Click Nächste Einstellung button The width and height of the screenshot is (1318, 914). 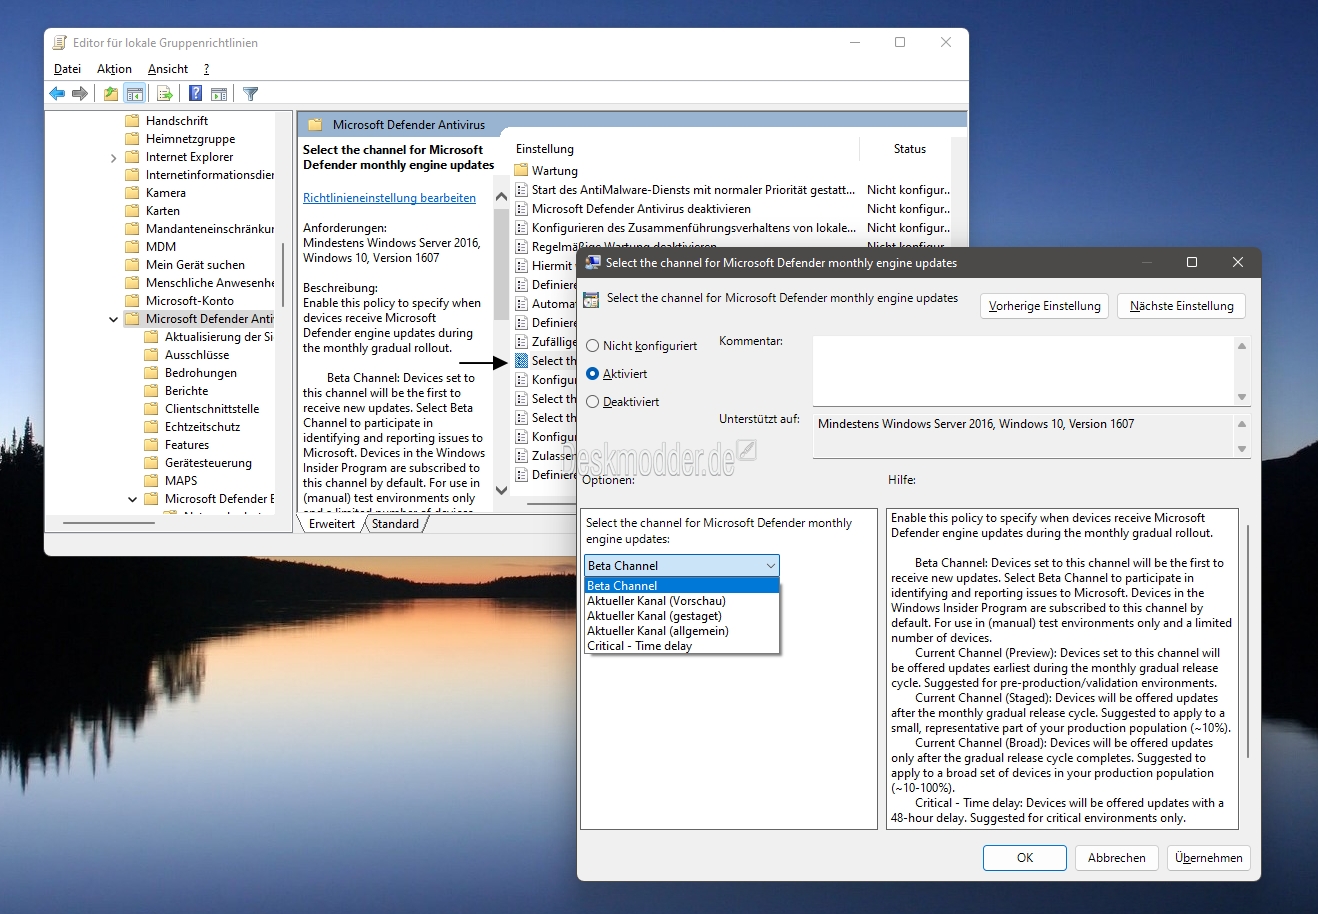click(1181, 306)
